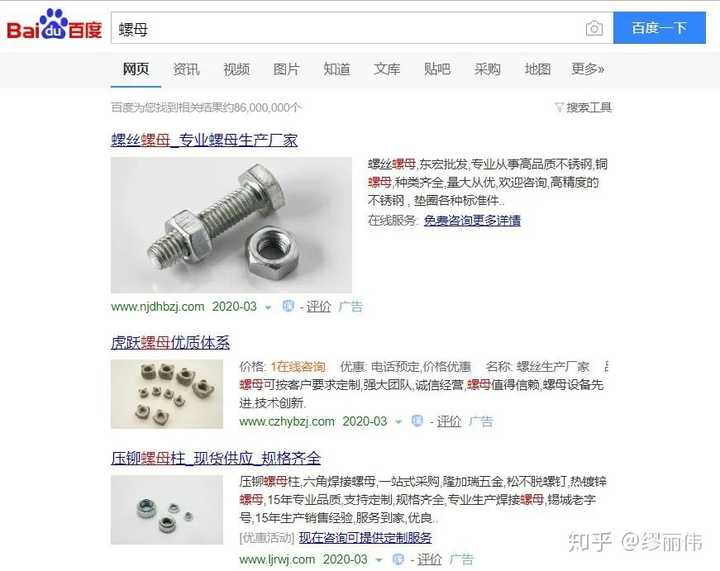Click the verification badge next to ljrwj.com

(398, 559)
